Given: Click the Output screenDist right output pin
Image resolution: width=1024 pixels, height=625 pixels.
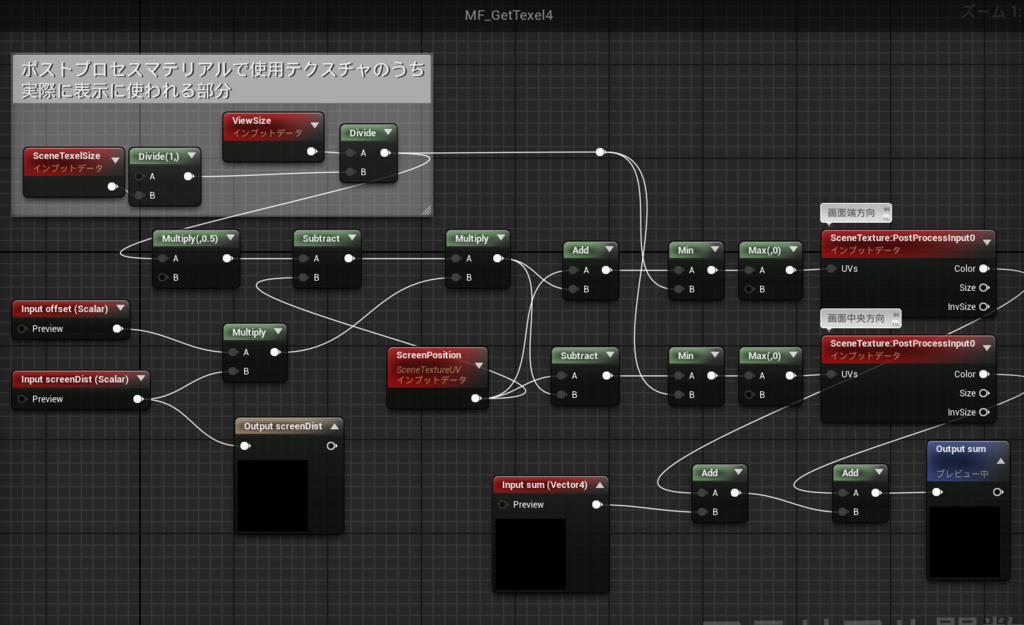Looking at the screenshot, I should pyautogui.click(x=332, y=446).
